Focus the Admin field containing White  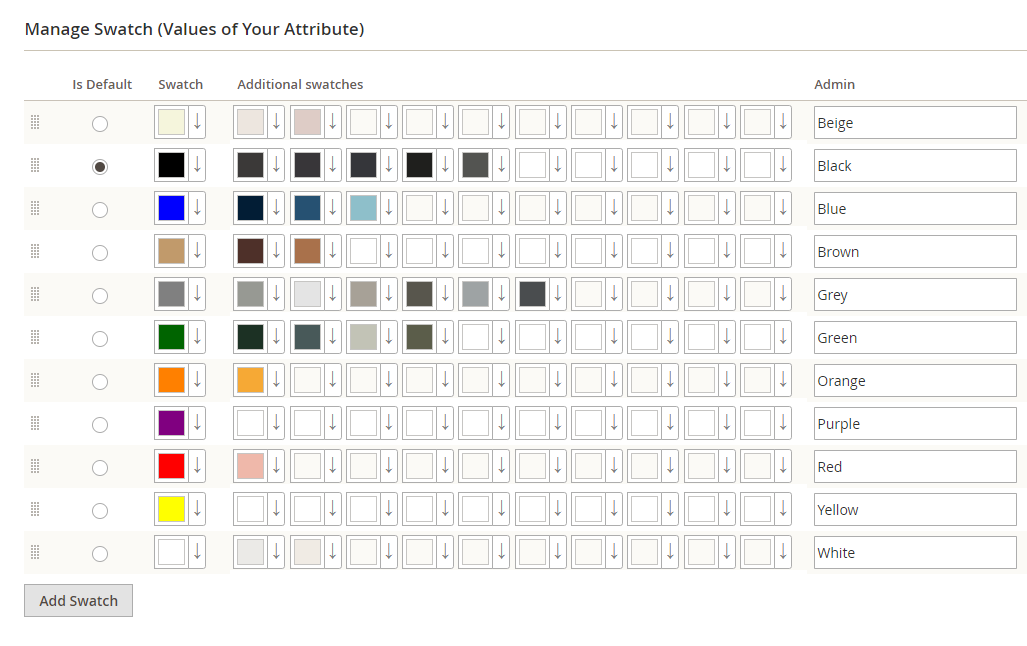tap(915, 553)
